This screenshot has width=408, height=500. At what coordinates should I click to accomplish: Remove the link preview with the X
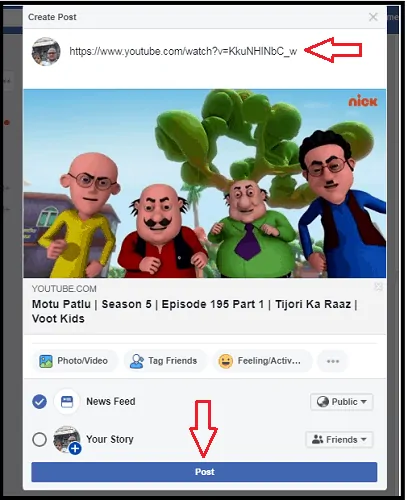pos(378,287)
